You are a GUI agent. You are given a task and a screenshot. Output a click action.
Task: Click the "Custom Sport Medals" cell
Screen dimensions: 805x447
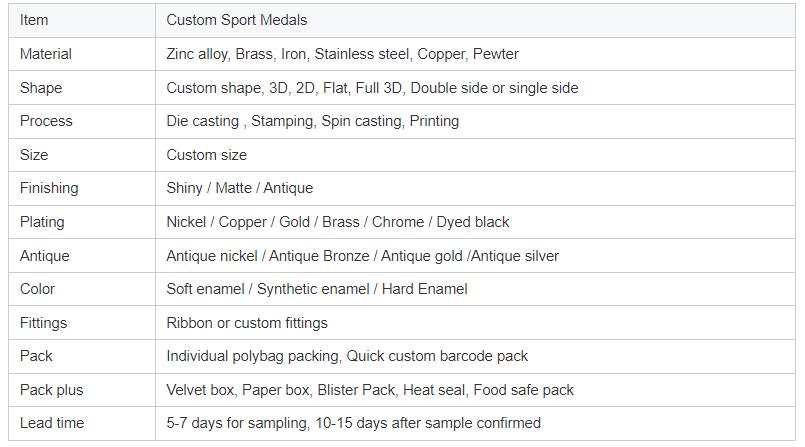coord(236,20)
